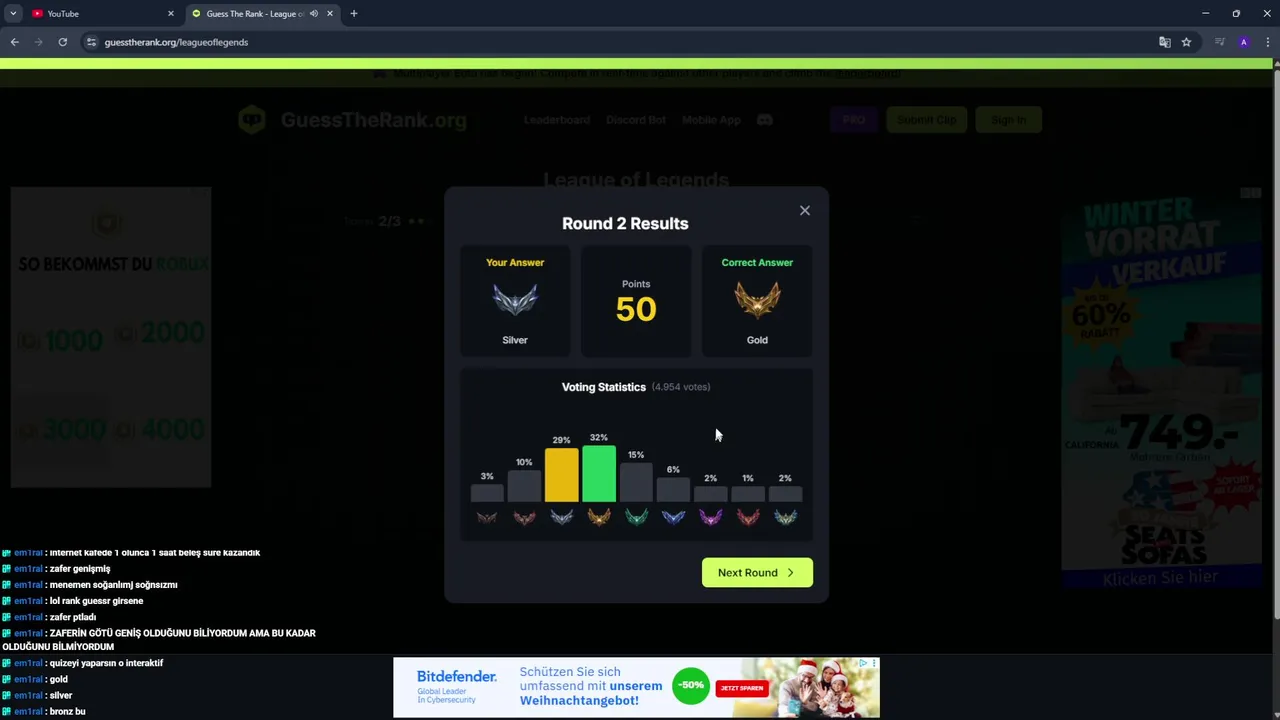1280x720 pixels.
Task: Click the dimmed PRO button
Action: coord(854,120)
